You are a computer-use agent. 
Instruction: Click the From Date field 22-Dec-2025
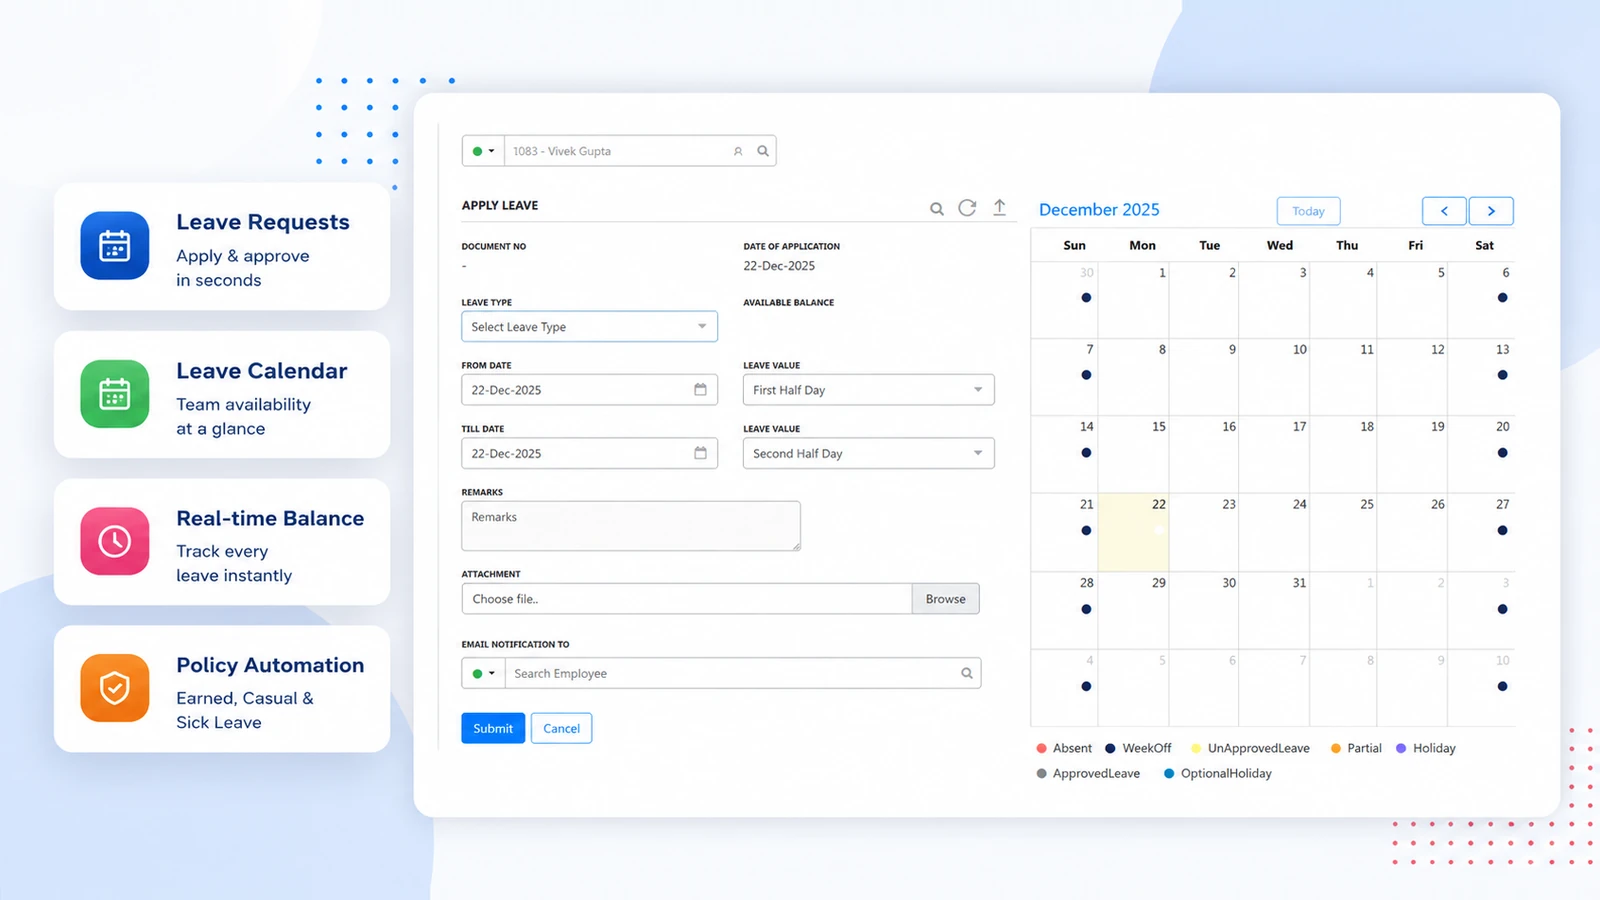[589, 389]
